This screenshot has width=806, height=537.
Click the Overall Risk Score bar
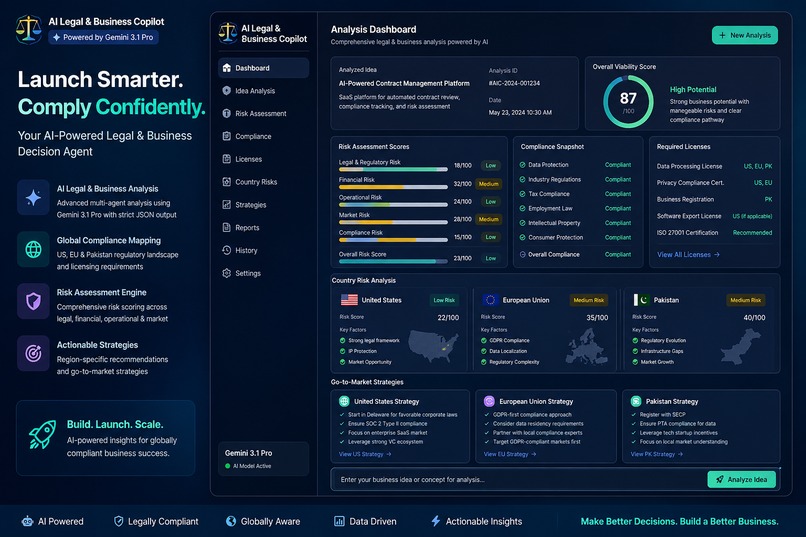[393, 261]
